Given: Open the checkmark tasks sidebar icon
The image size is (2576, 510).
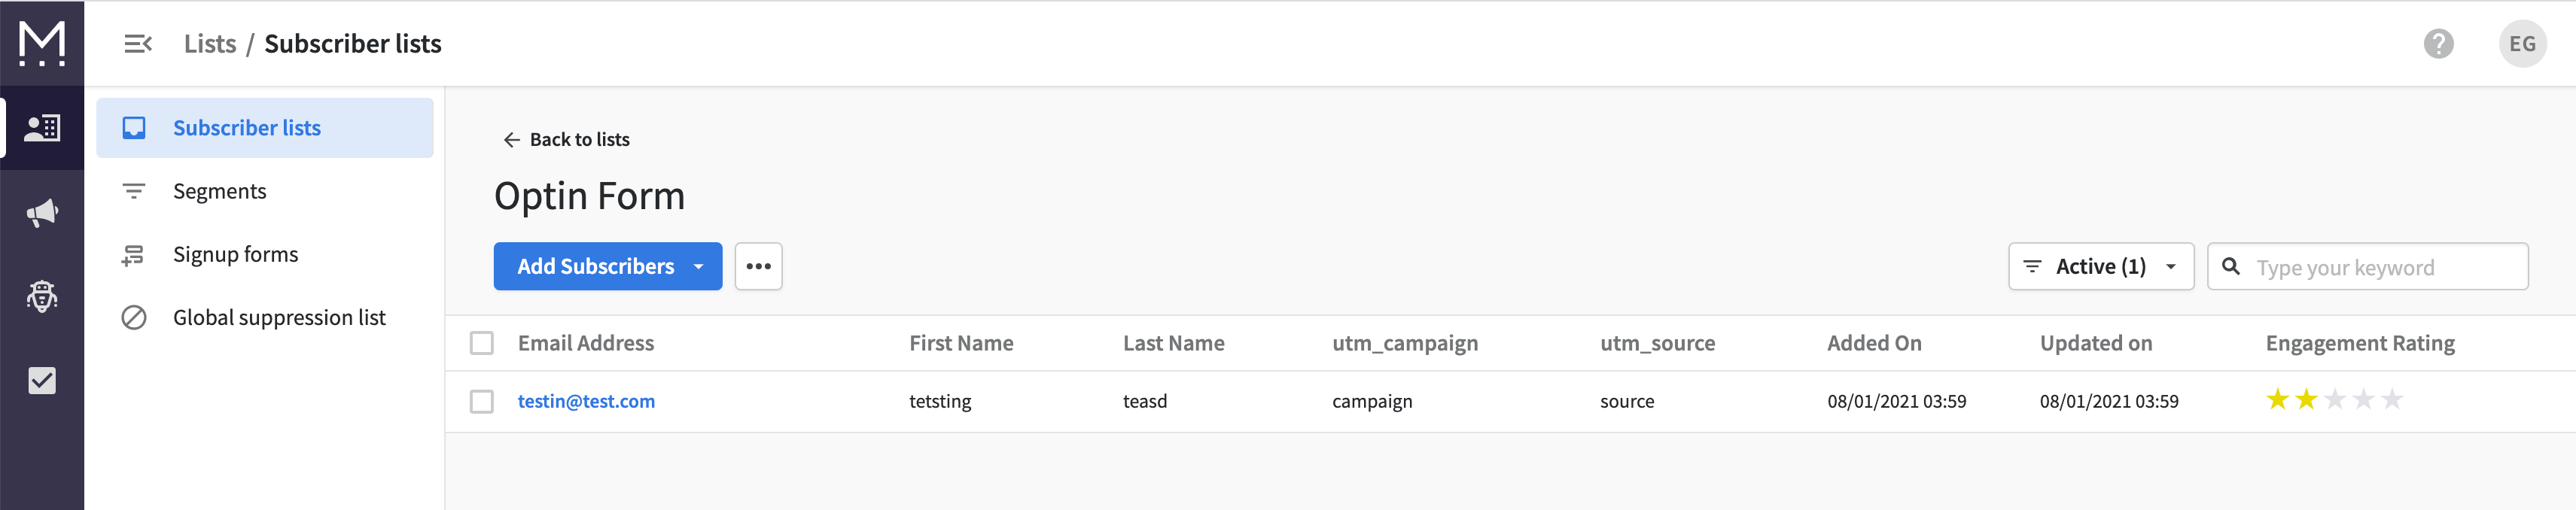Looking at the screenshot, I should 42,380.
